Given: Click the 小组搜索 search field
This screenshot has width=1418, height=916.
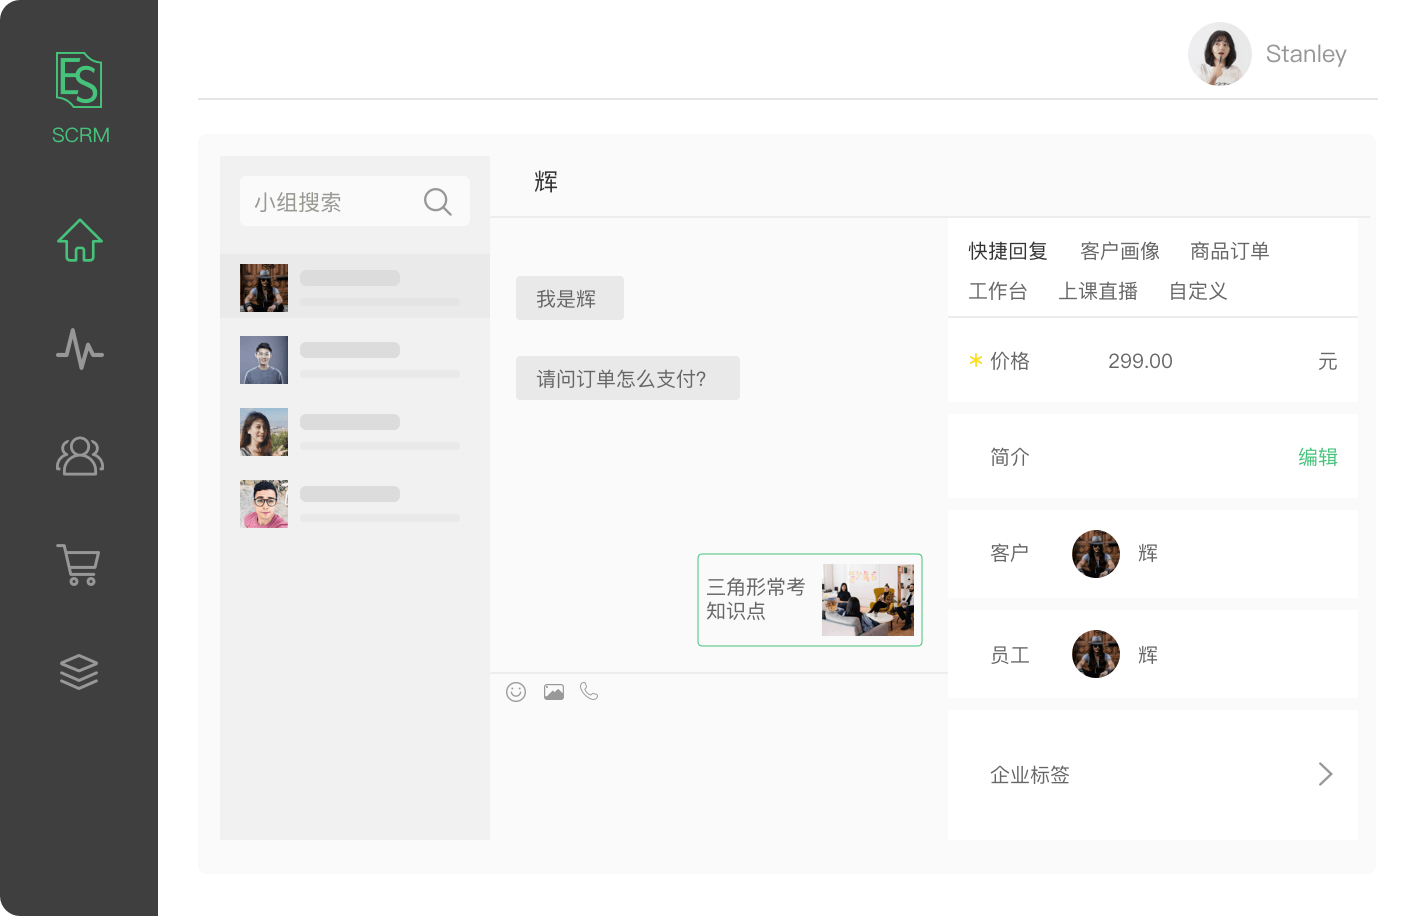Looking at the screenshot, I should click(330, 202).
